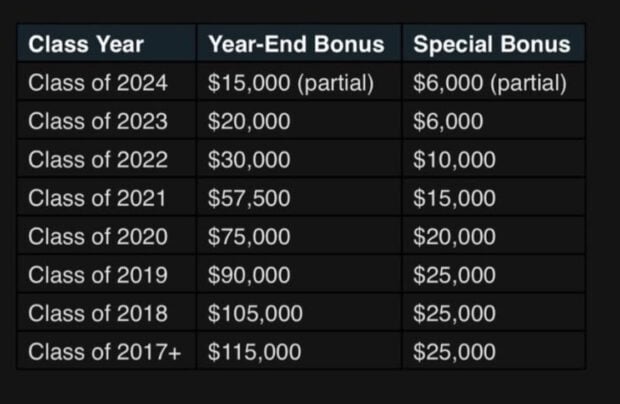Select the $6,000 (partial) special bonus cell
Image resolution: width=620 pixels, height=404 pixels.
point(490,83)
